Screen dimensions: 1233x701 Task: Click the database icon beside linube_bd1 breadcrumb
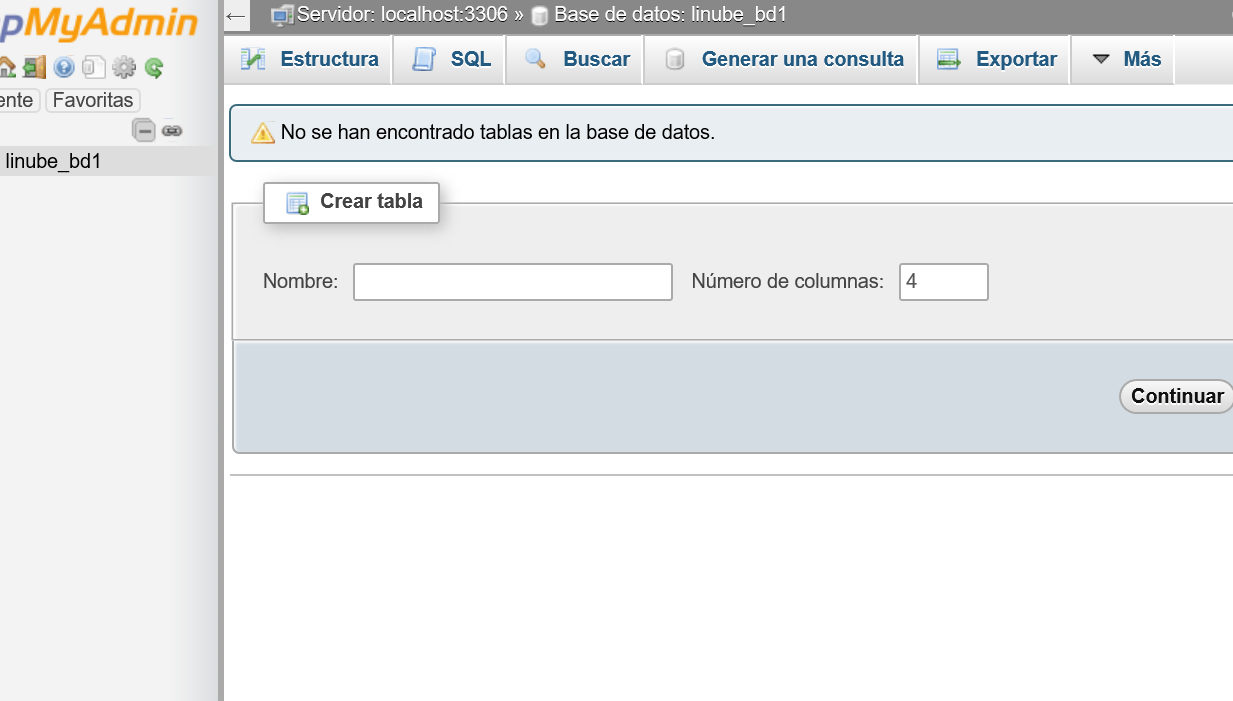[540, 14]
